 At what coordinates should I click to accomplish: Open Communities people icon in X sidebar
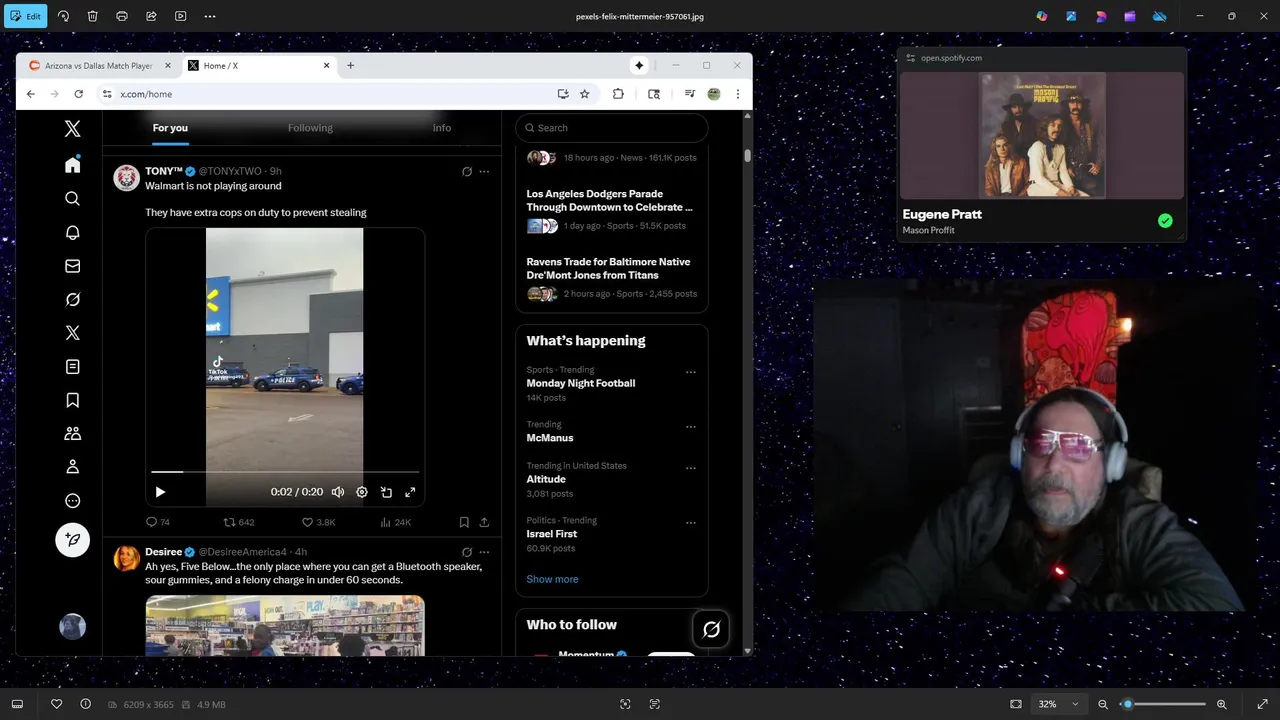72,434
